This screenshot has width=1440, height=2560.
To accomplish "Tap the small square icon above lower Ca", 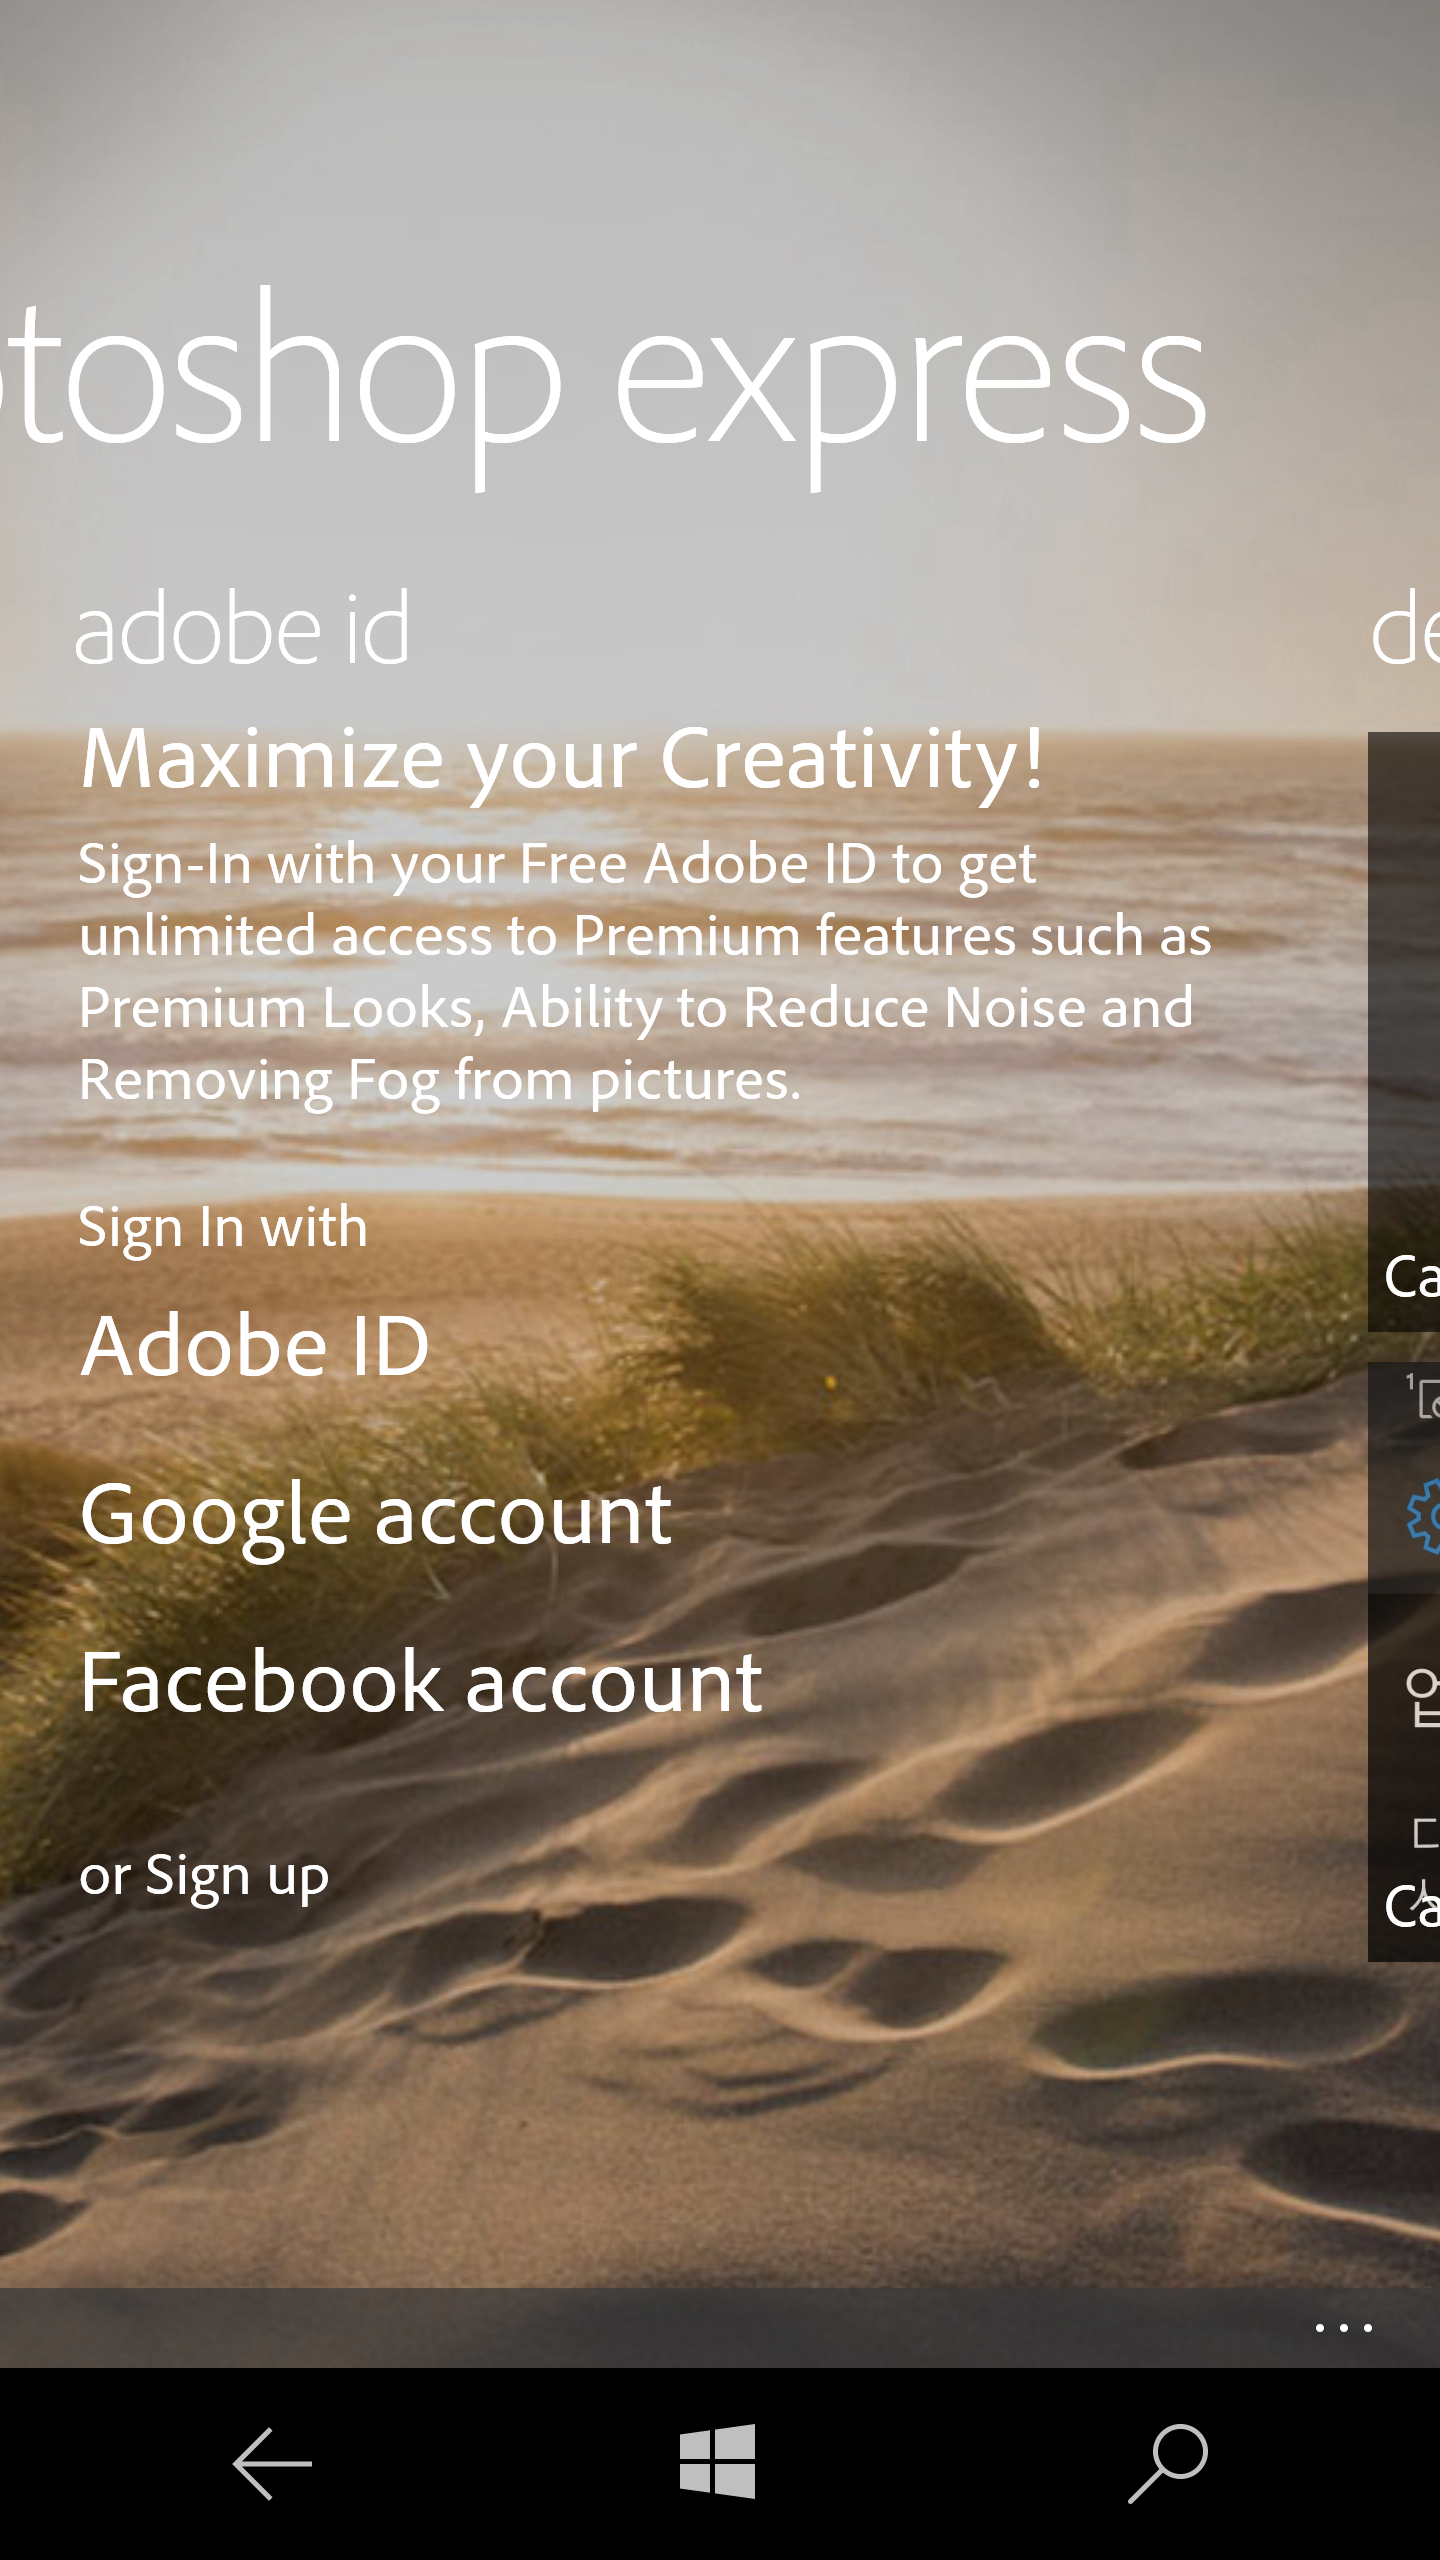I will pyautogui.click(x=1426, y=1833).
